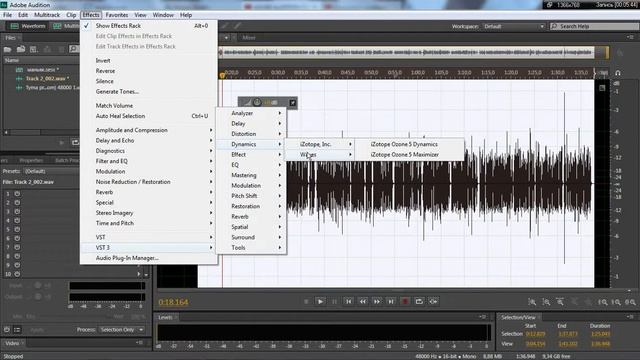Click the Zoom Out amplitude icon
The height and width of the screenshot is (360, 640).
546,302
